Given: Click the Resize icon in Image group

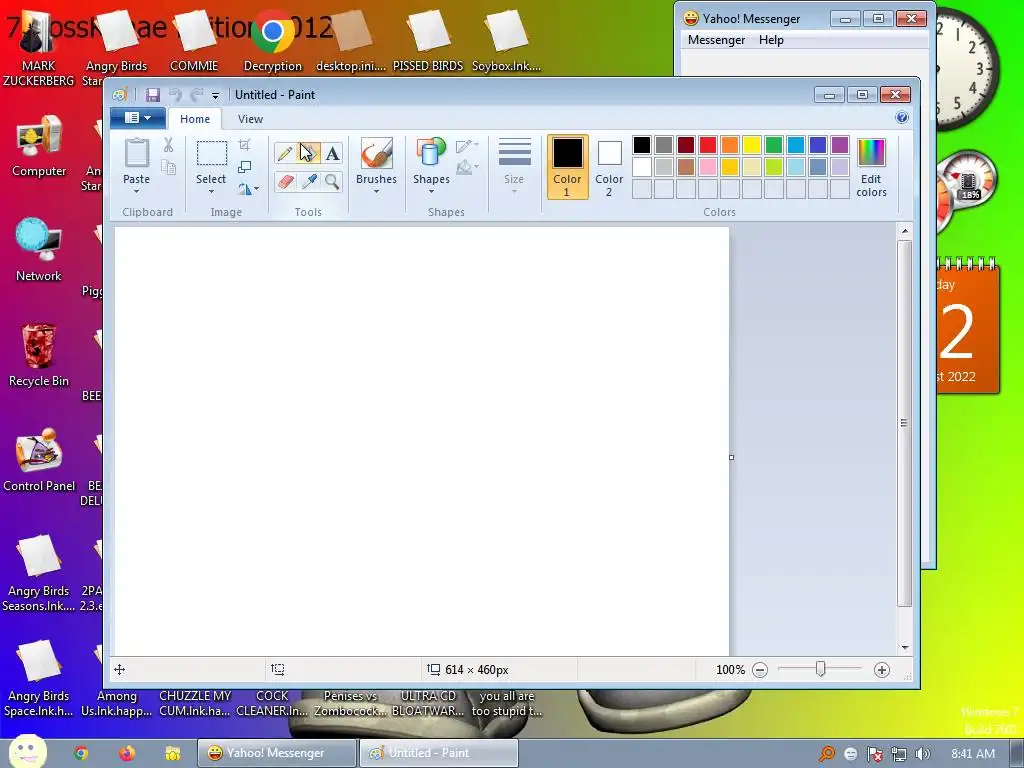Looking at the screenshot, I should coord(245,167).
